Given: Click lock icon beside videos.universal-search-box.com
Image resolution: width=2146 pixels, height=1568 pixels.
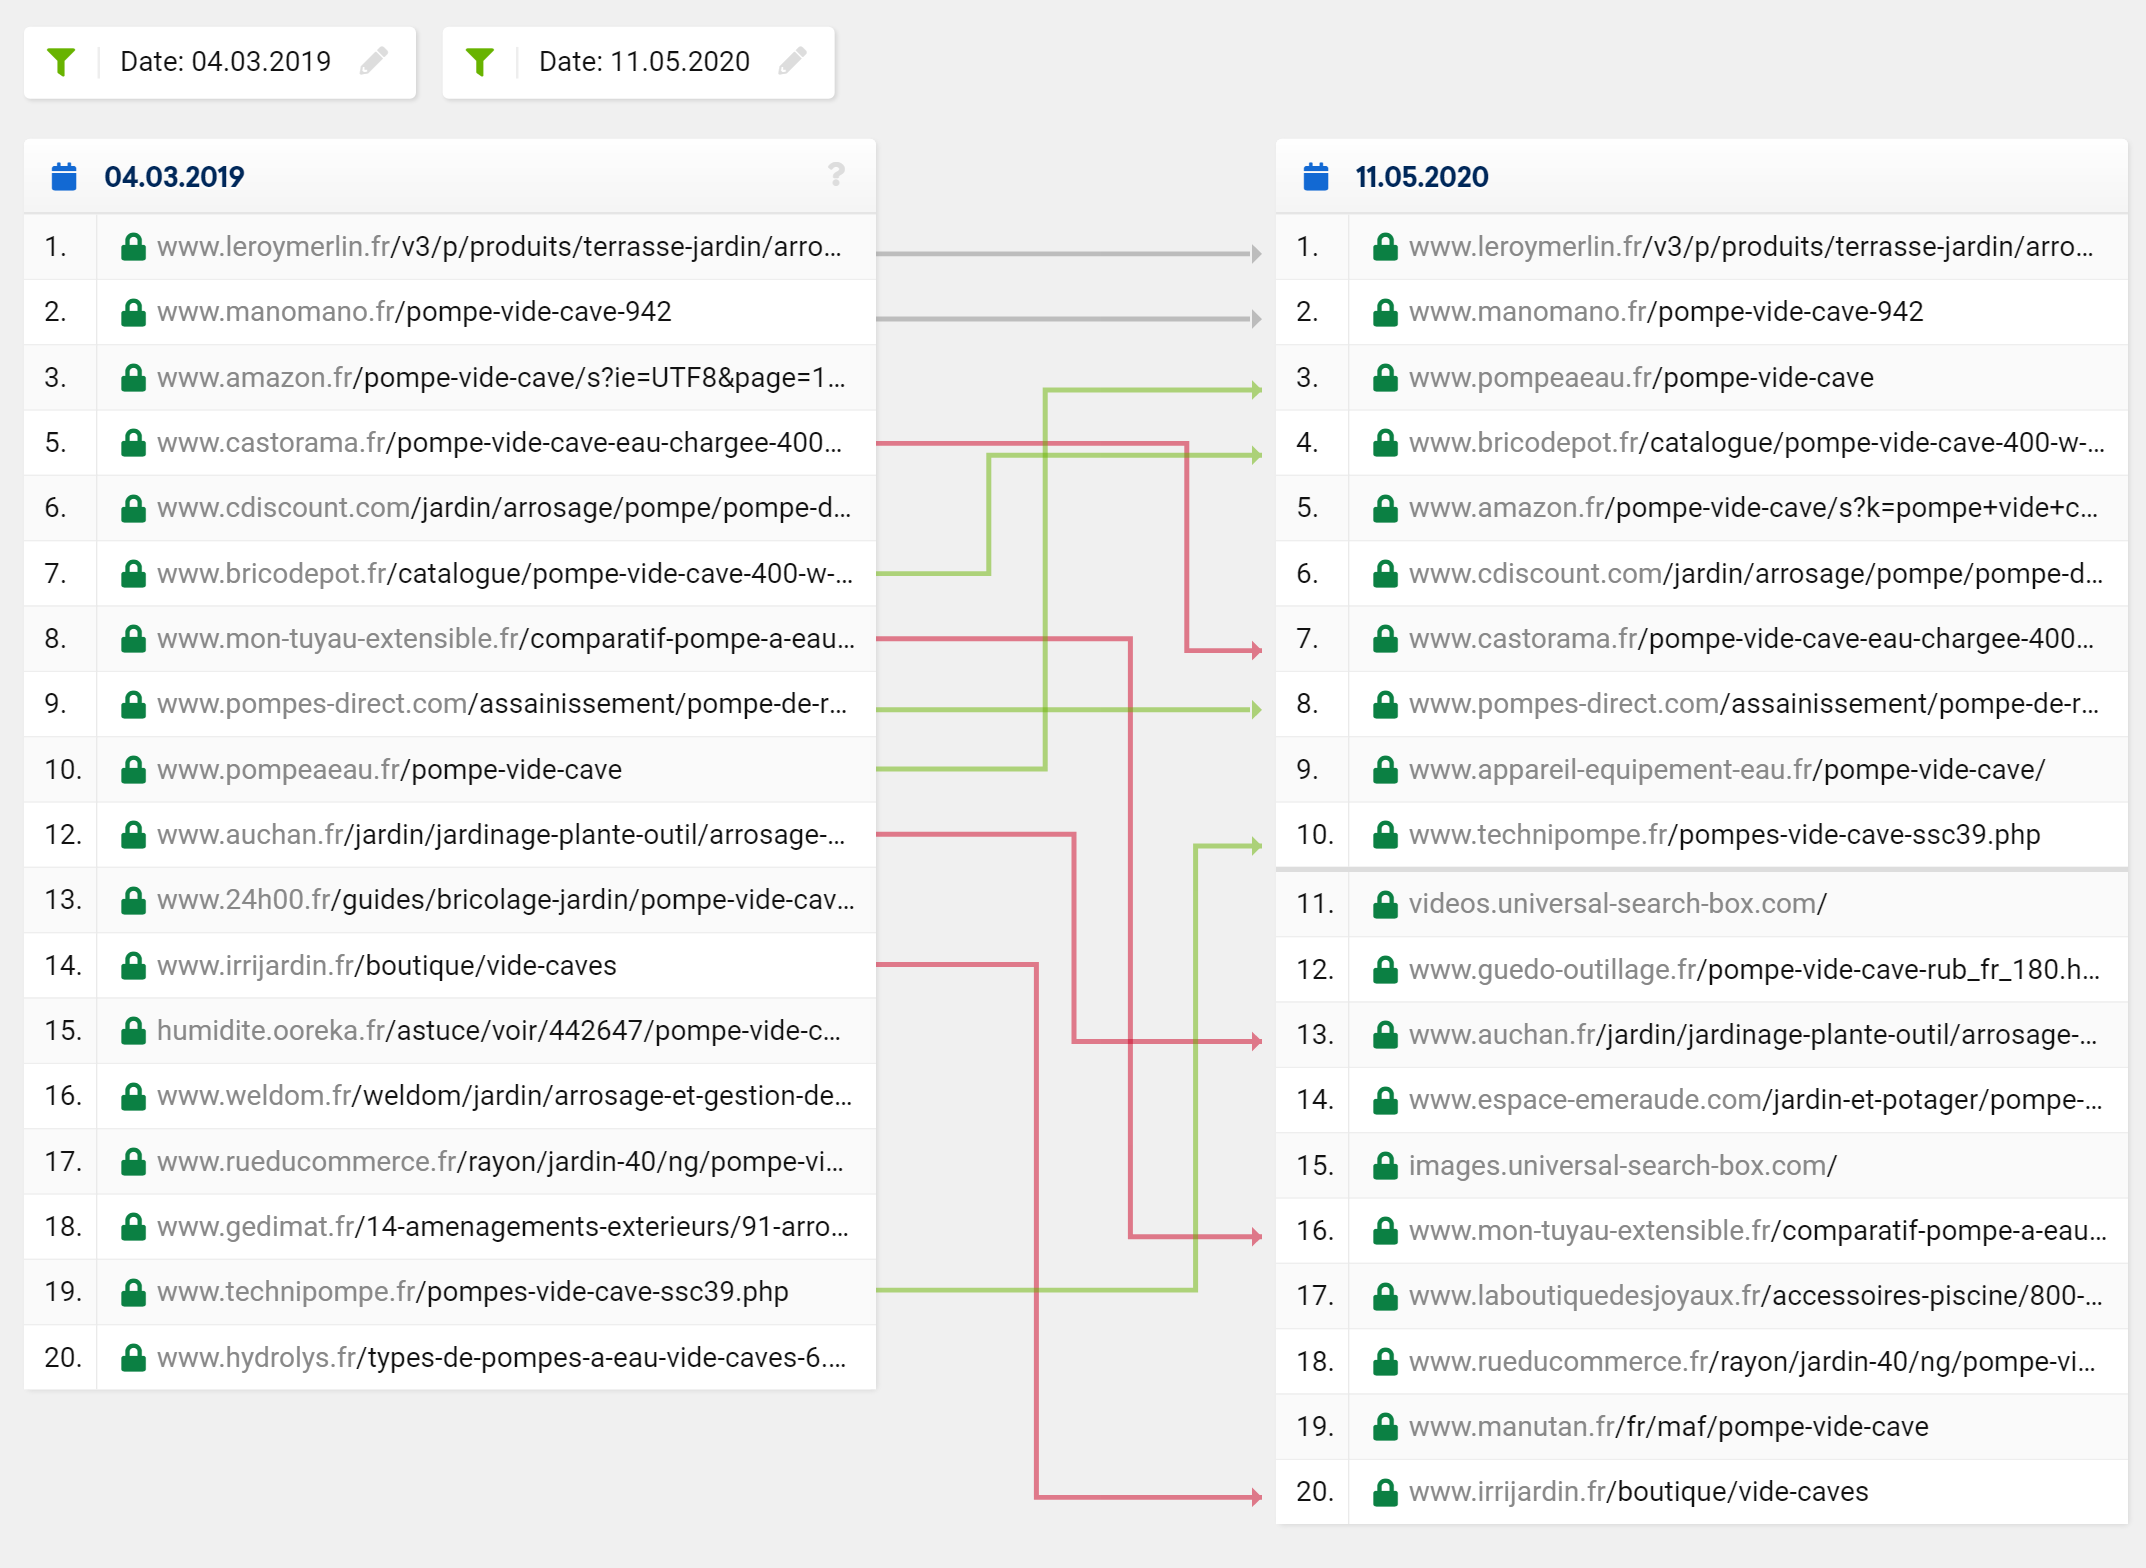Looking at the screenshot, I should [1385, 904].
